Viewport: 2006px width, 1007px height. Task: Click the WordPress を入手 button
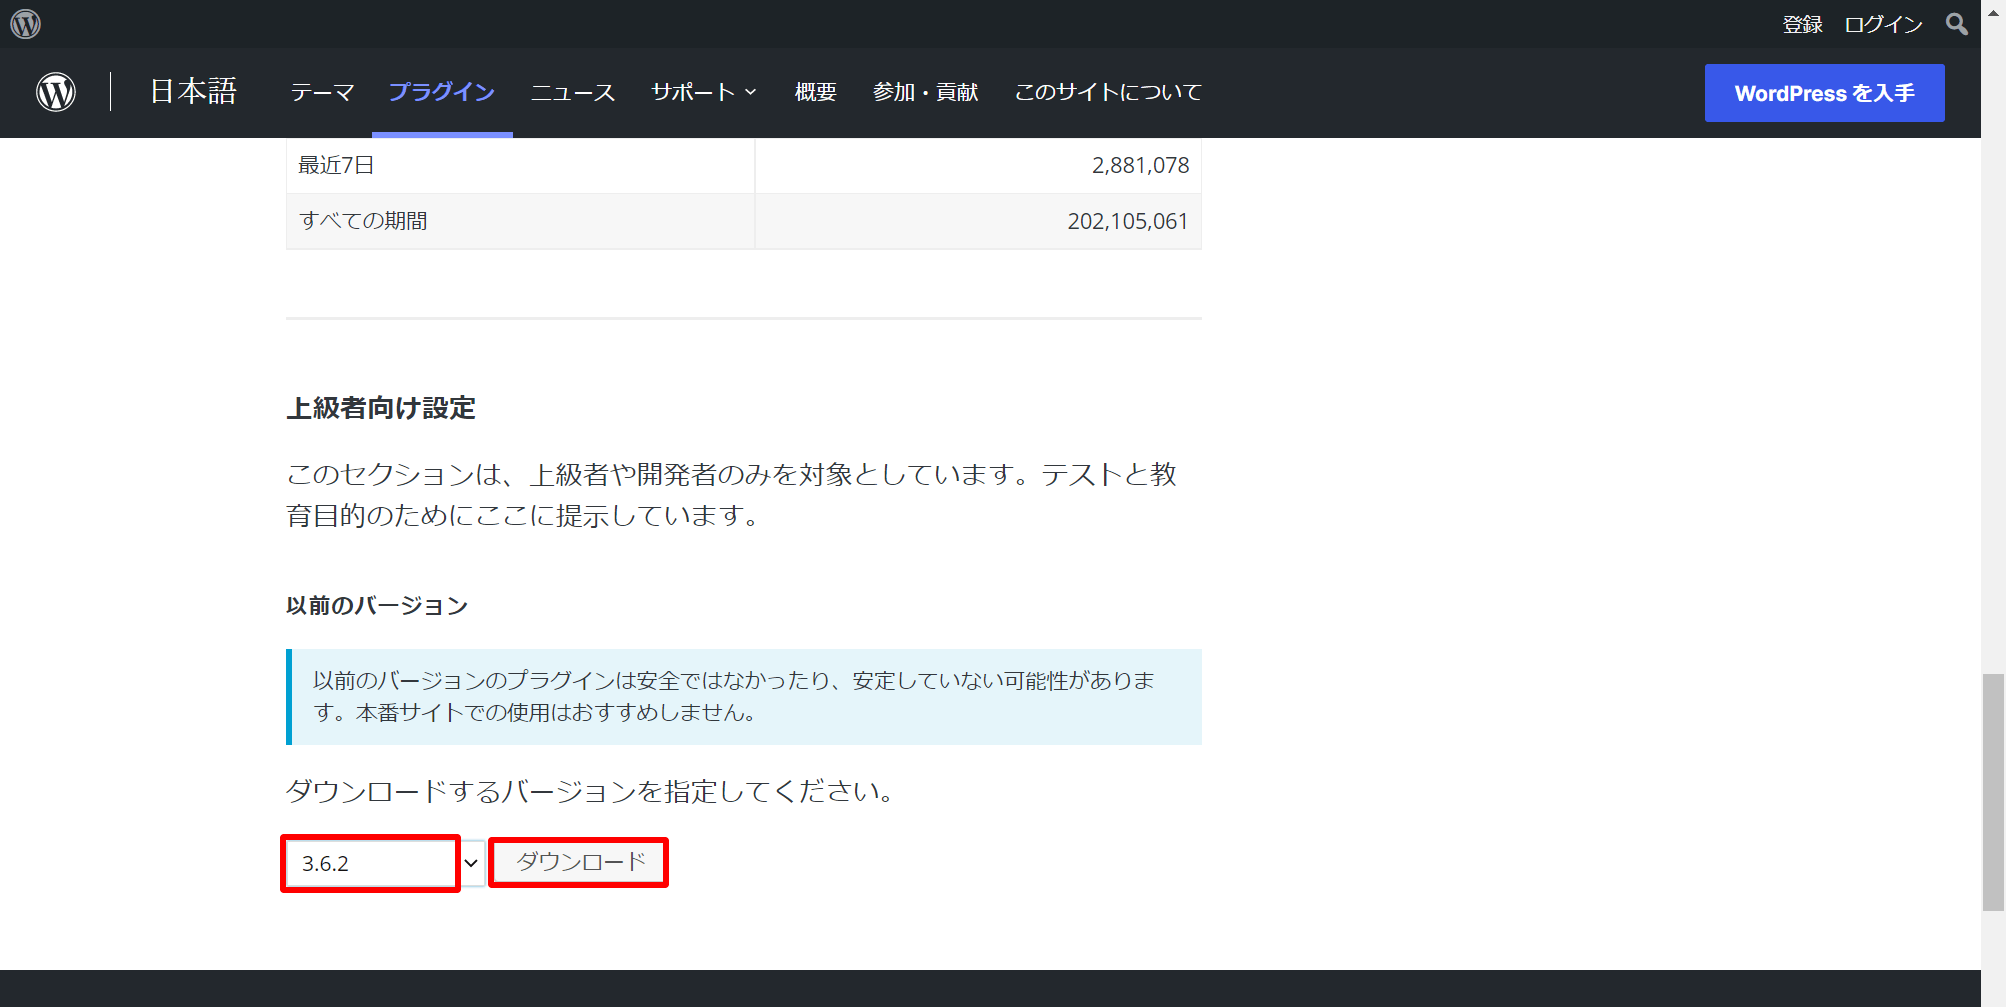pyautogui.click(x=1824, y=93)
